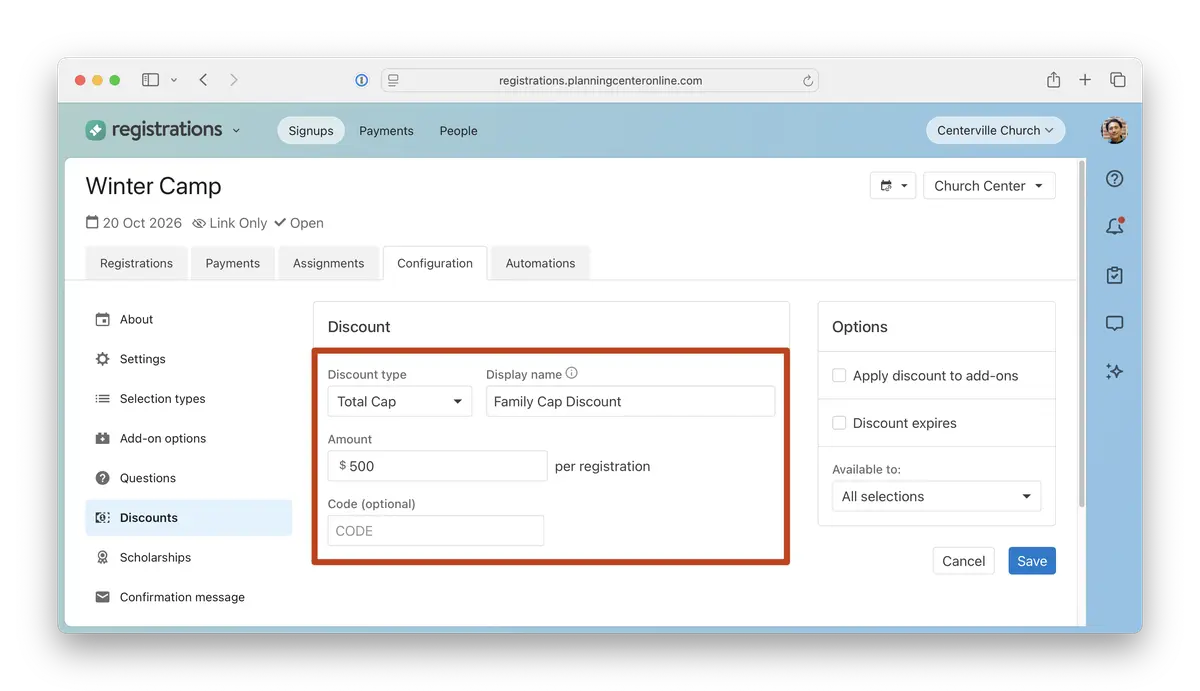
Task: Open Questions in the sidebar
Action: click(x=188, y=478)
